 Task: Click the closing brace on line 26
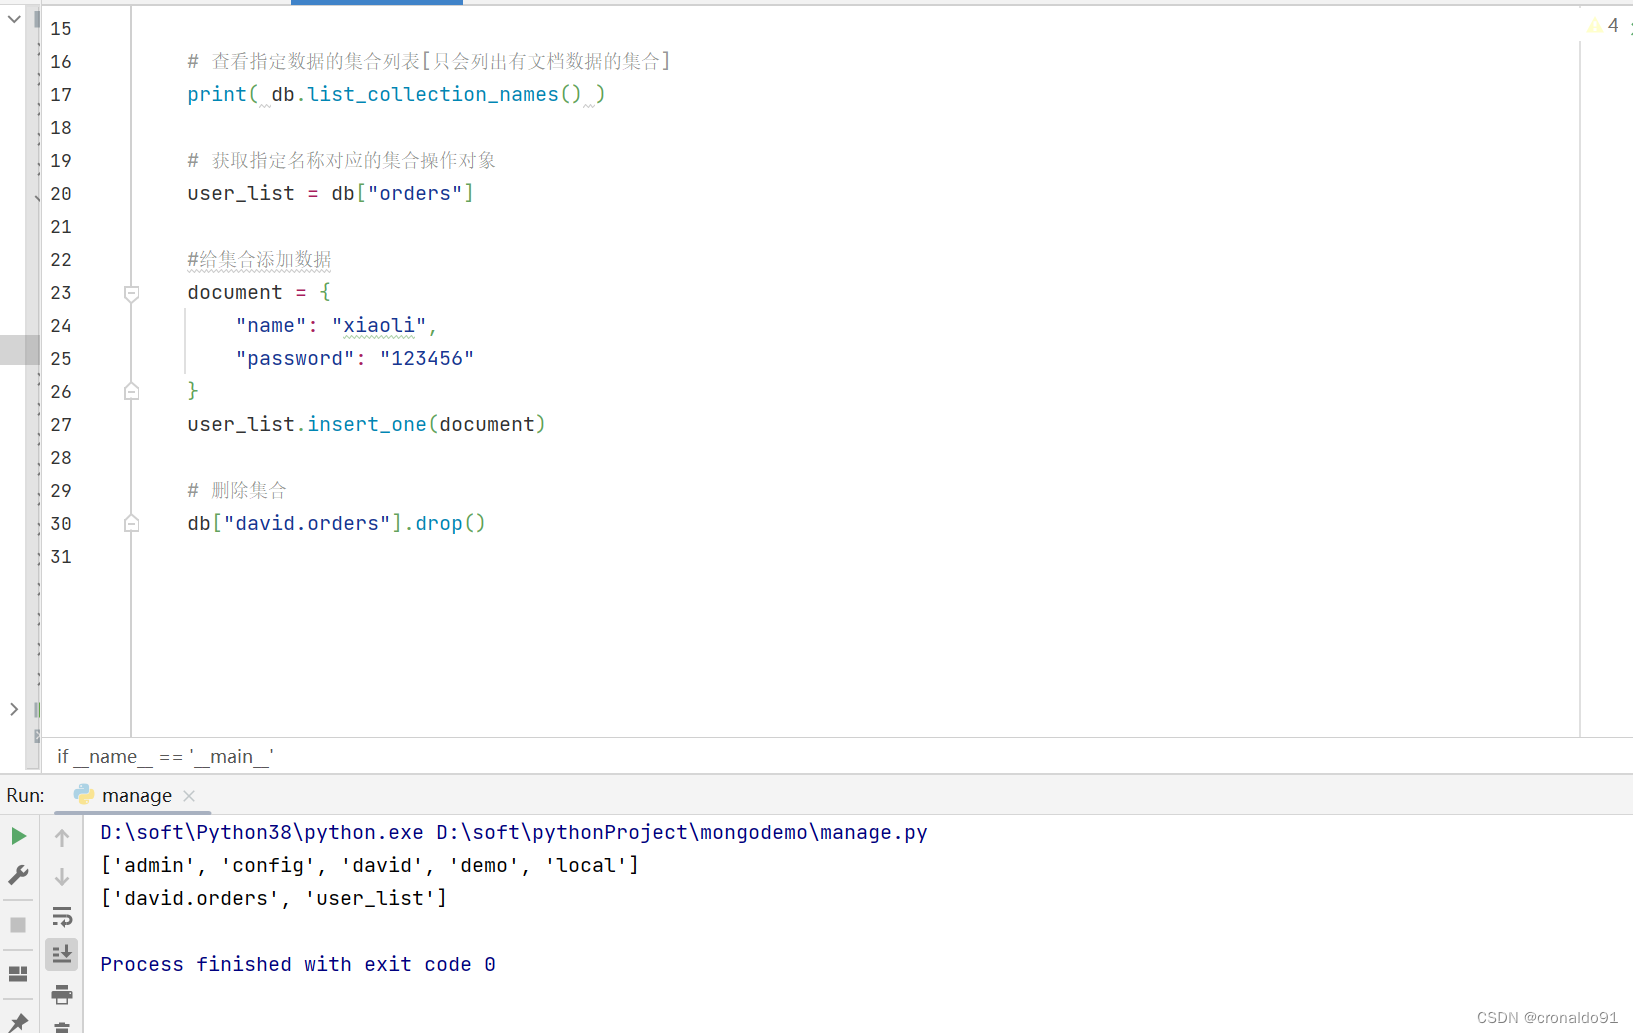click(193, 391)
